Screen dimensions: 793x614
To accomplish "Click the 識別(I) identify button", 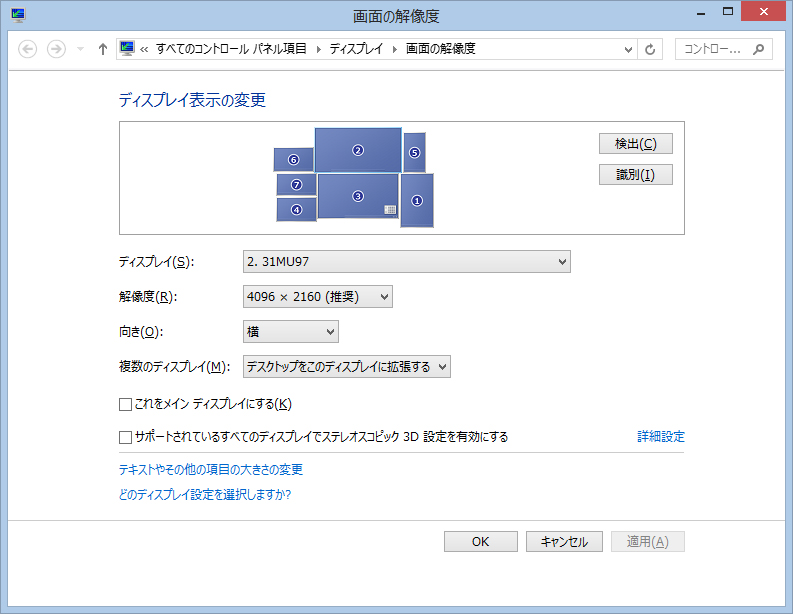I will point(636,174).
